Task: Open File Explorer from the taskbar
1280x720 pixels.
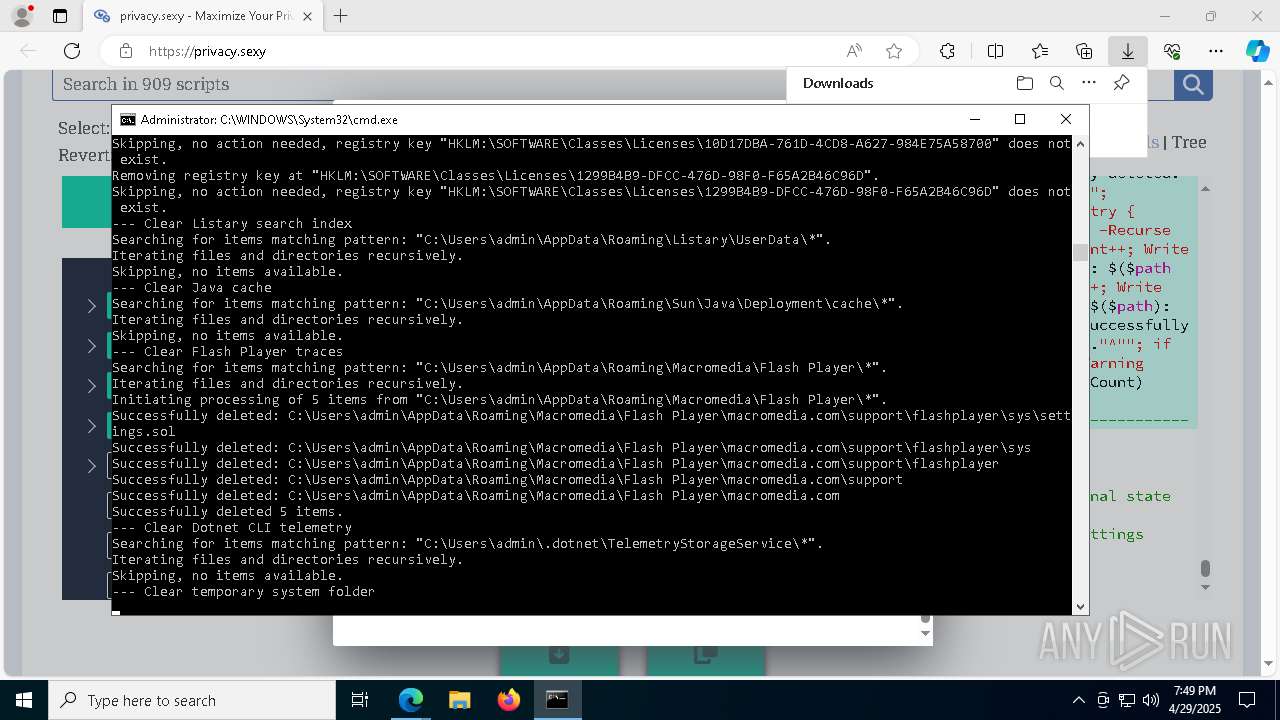Action: 459,700
